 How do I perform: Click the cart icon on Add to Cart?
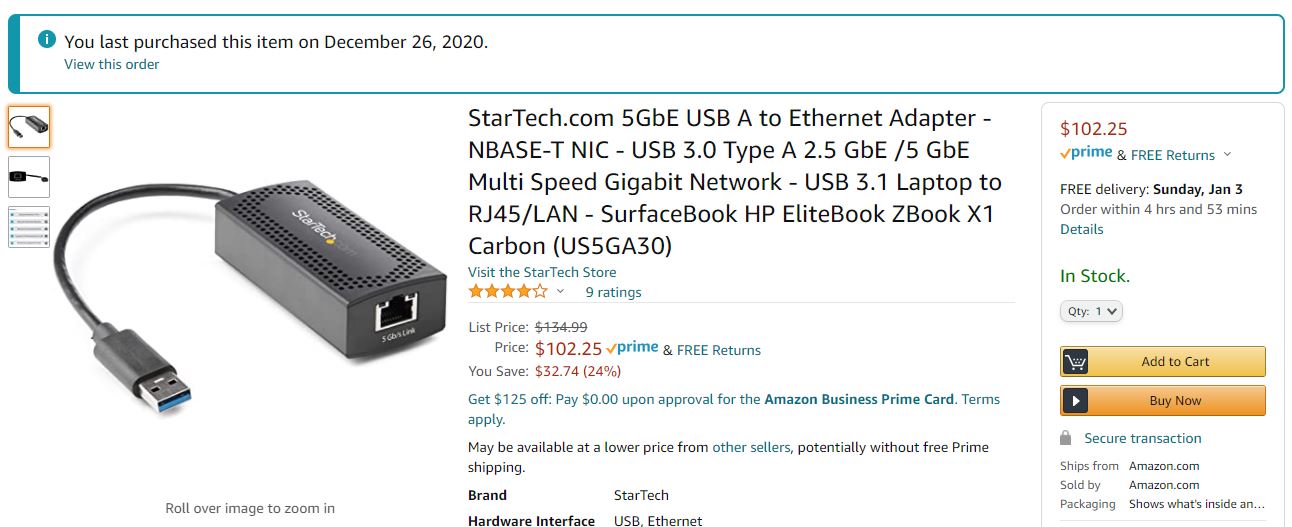tap(1076, 362)
